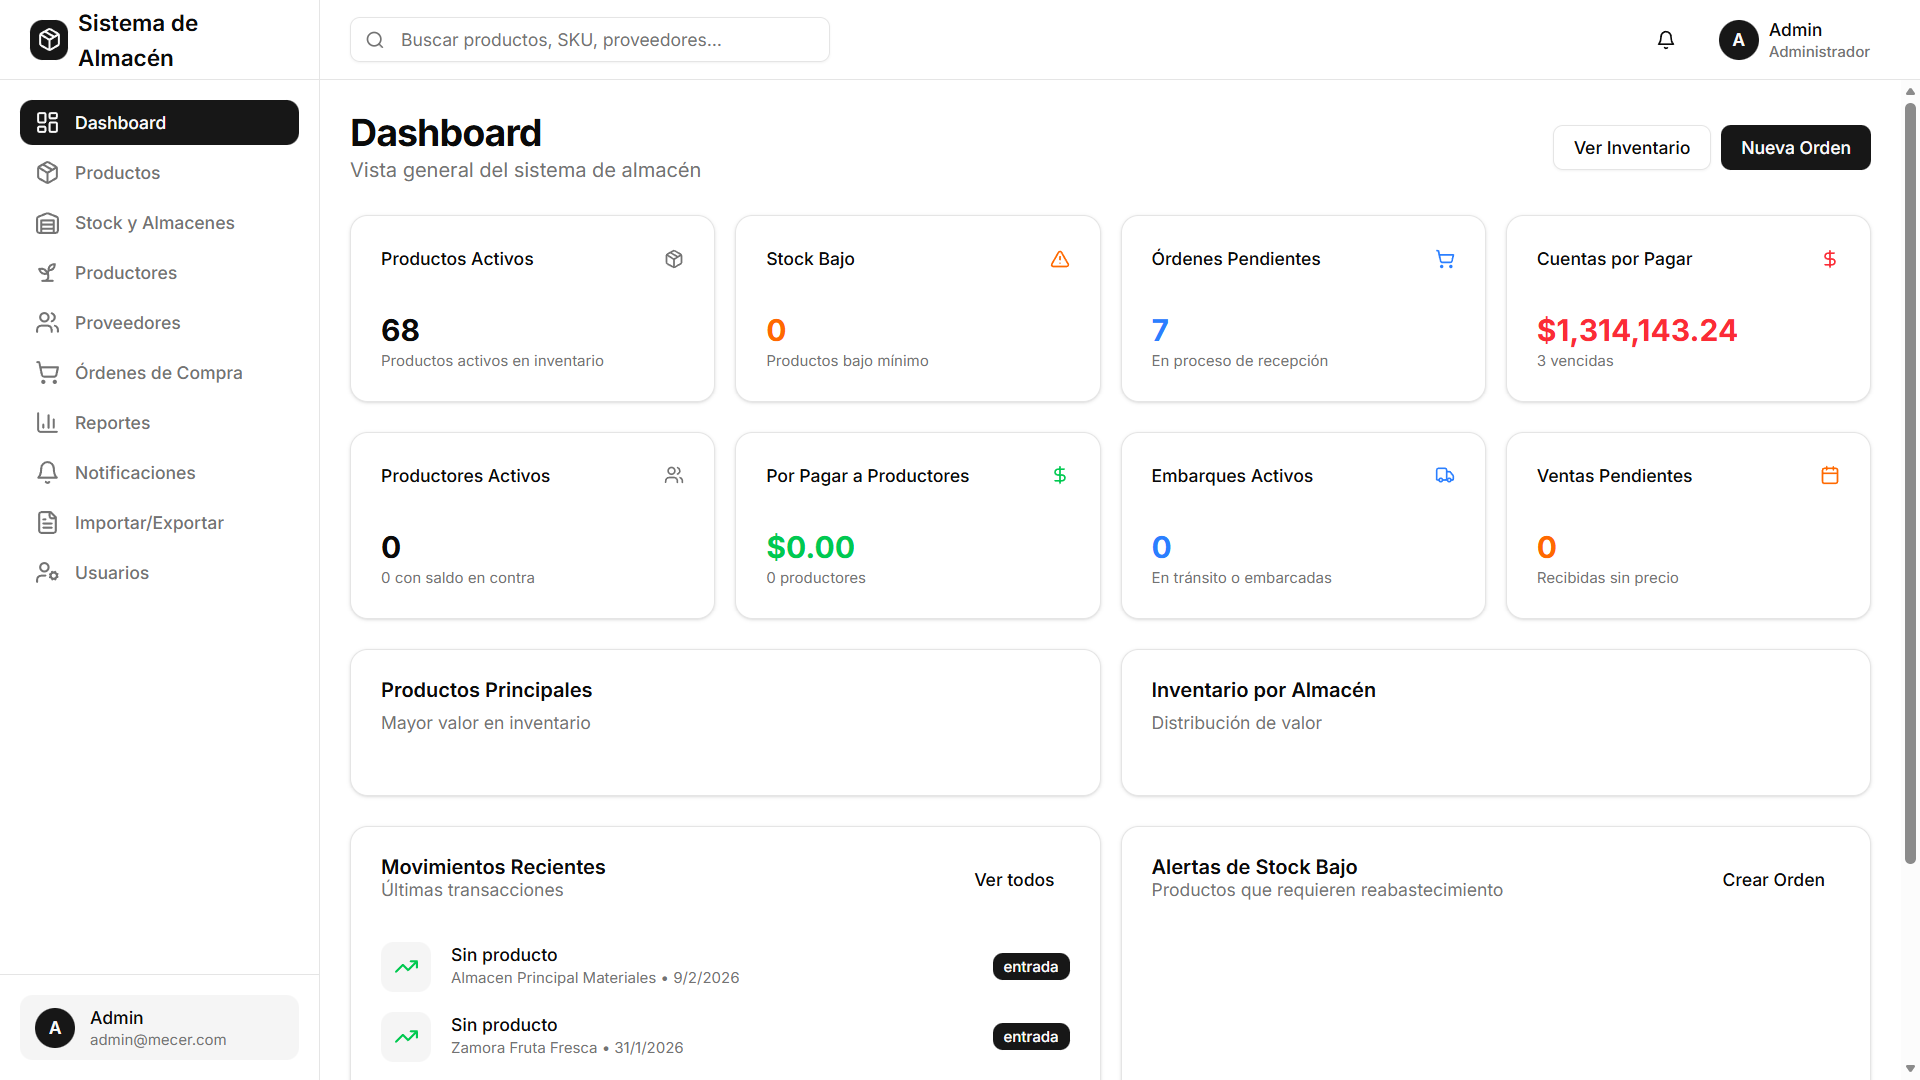Viewport: 1920px width, 1080px height.
Task: Navigate to Reportes page
Action: point(112,423)
